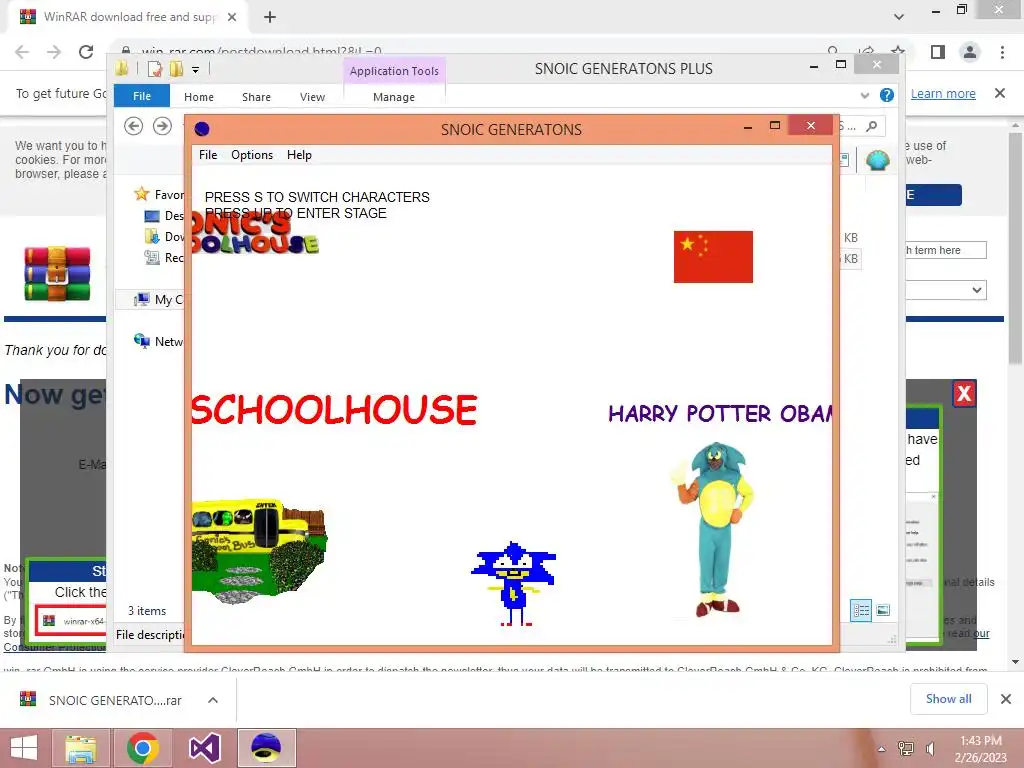The image size is (1024, 768).
Task: Click the Explorer Help question mark icon
Action: [886, 95]
